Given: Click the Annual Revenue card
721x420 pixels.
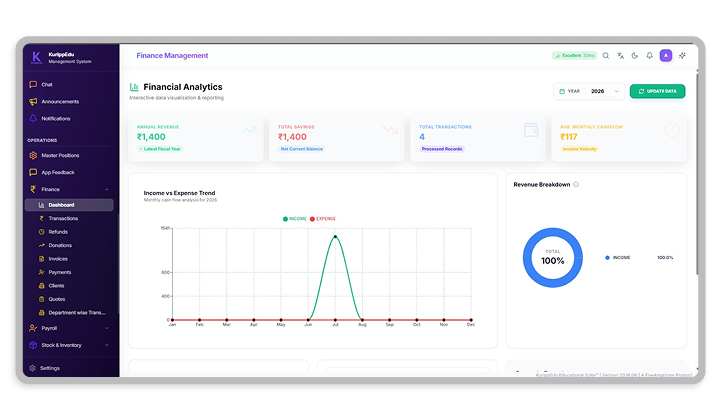Looking at the screenshot, I should tap(196, 138).
